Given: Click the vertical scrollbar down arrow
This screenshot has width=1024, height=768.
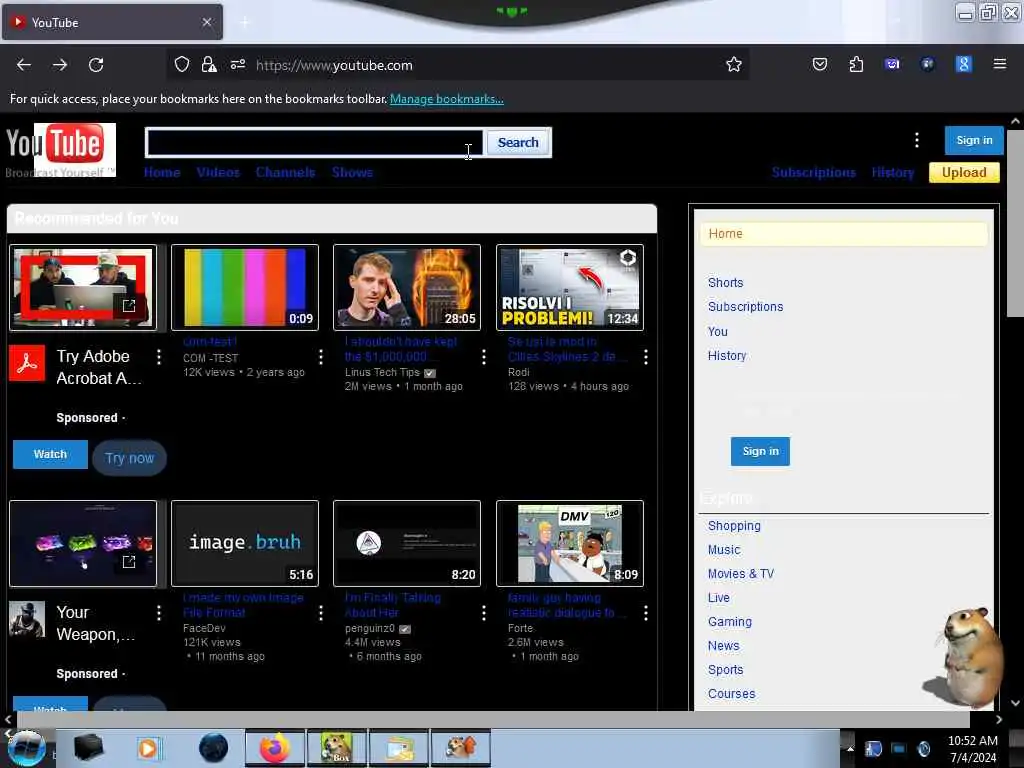Looking at the screenshot, I should 1015,703.
